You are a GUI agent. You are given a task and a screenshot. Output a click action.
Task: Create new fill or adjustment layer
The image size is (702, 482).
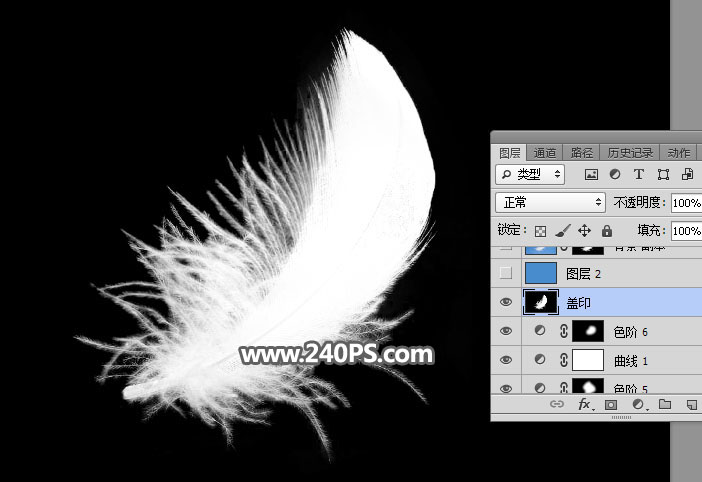[638, 405]
